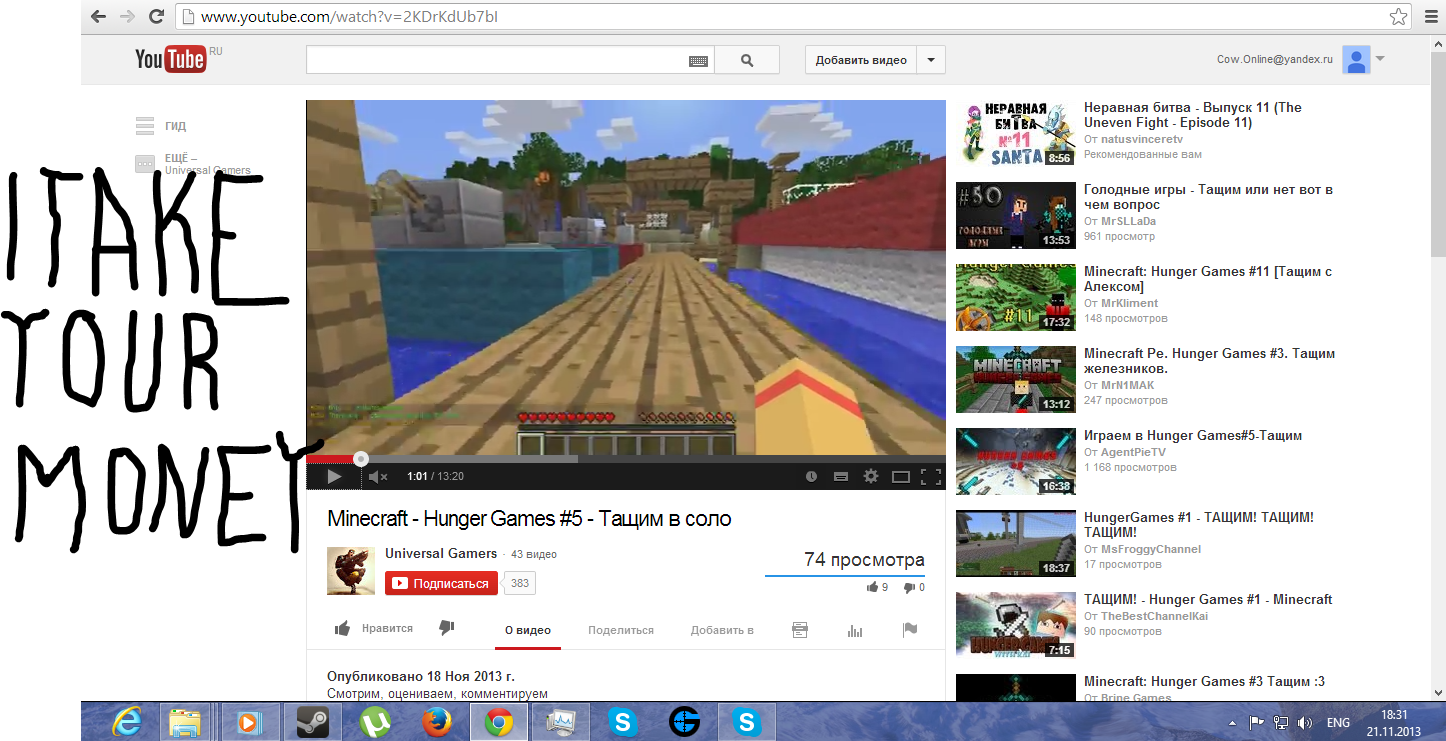Bookmark this page with the star

1398,17
